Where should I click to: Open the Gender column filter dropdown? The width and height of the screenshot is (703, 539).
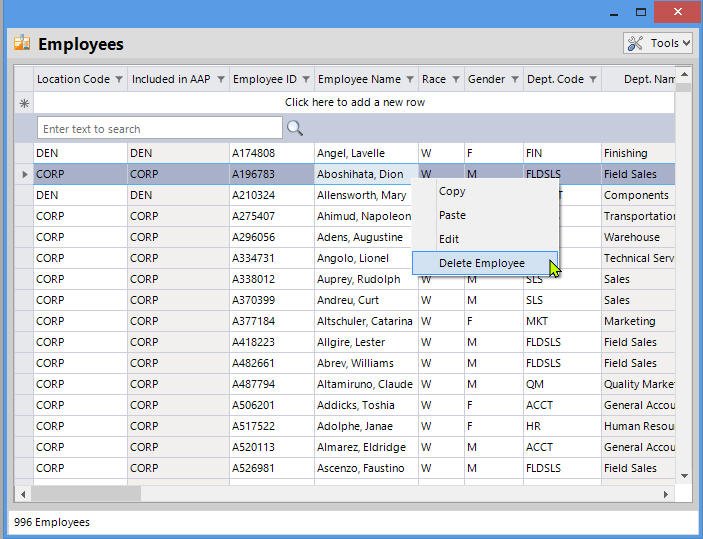(x=514, y=79)
